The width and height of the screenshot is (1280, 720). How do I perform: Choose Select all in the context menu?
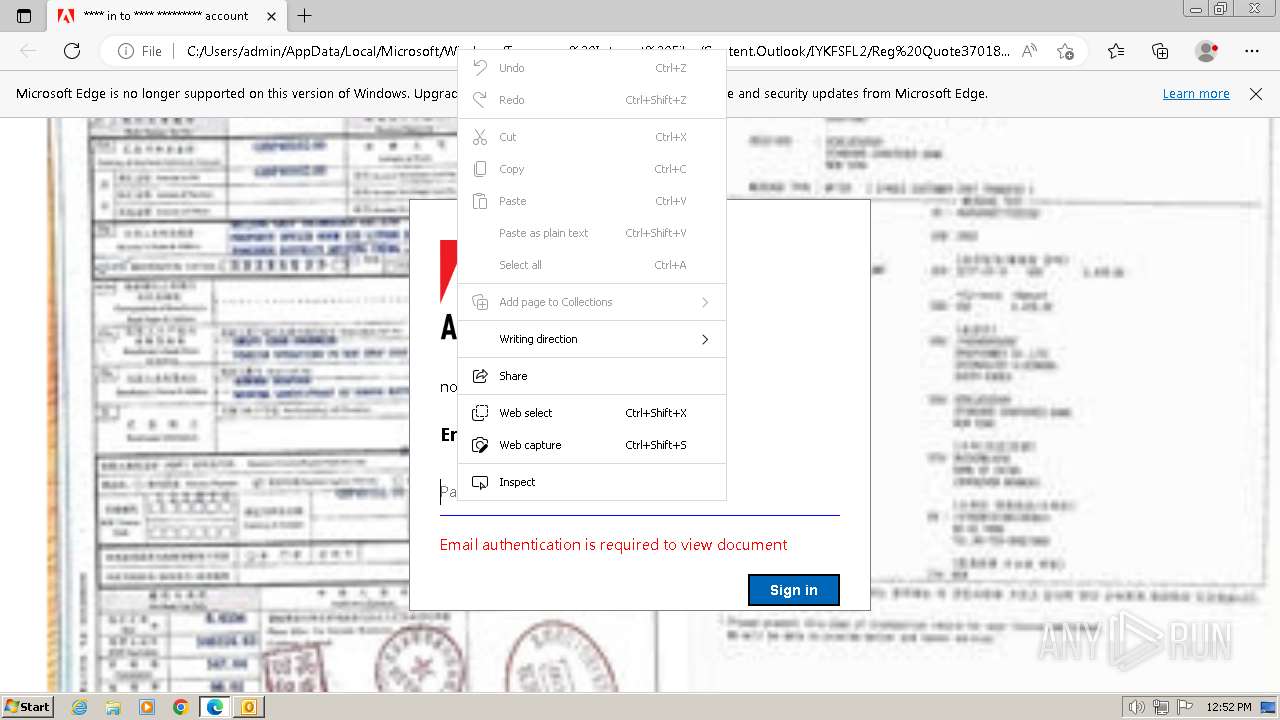click(592, 265)
